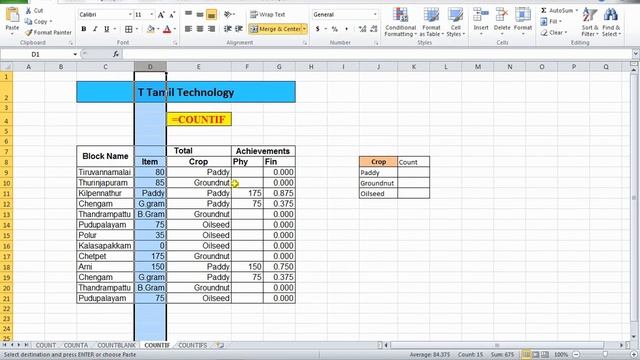Open Find & Select menu
Screen dimensions: 640x360
(x=611, y=22)
